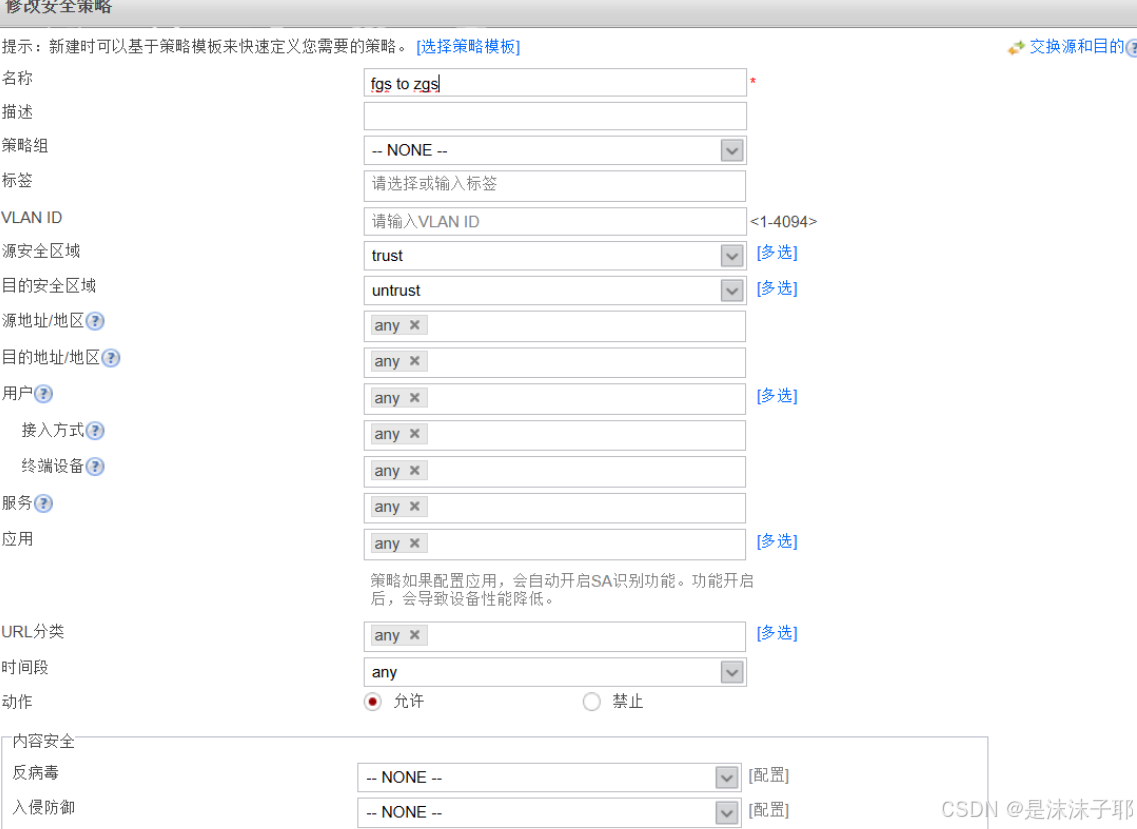The width and height of the screenshot is (1137, 829).
Task: Expand the 源安全区域 trust dropdown
Action: (x=732, y=256)
